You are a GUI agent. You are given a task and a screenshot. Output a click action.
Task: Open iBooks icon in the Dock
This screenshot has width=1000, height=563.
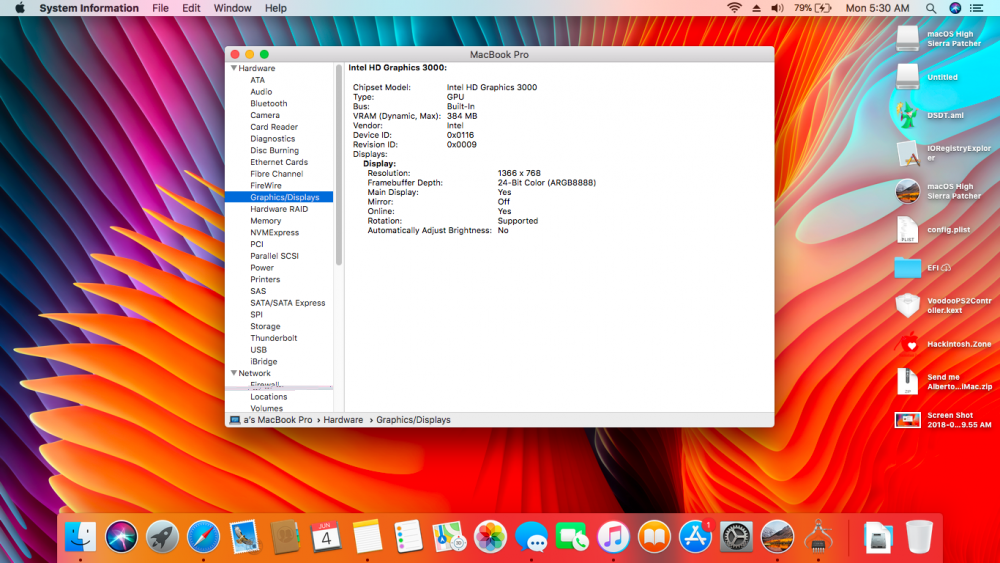click(654, 536)
